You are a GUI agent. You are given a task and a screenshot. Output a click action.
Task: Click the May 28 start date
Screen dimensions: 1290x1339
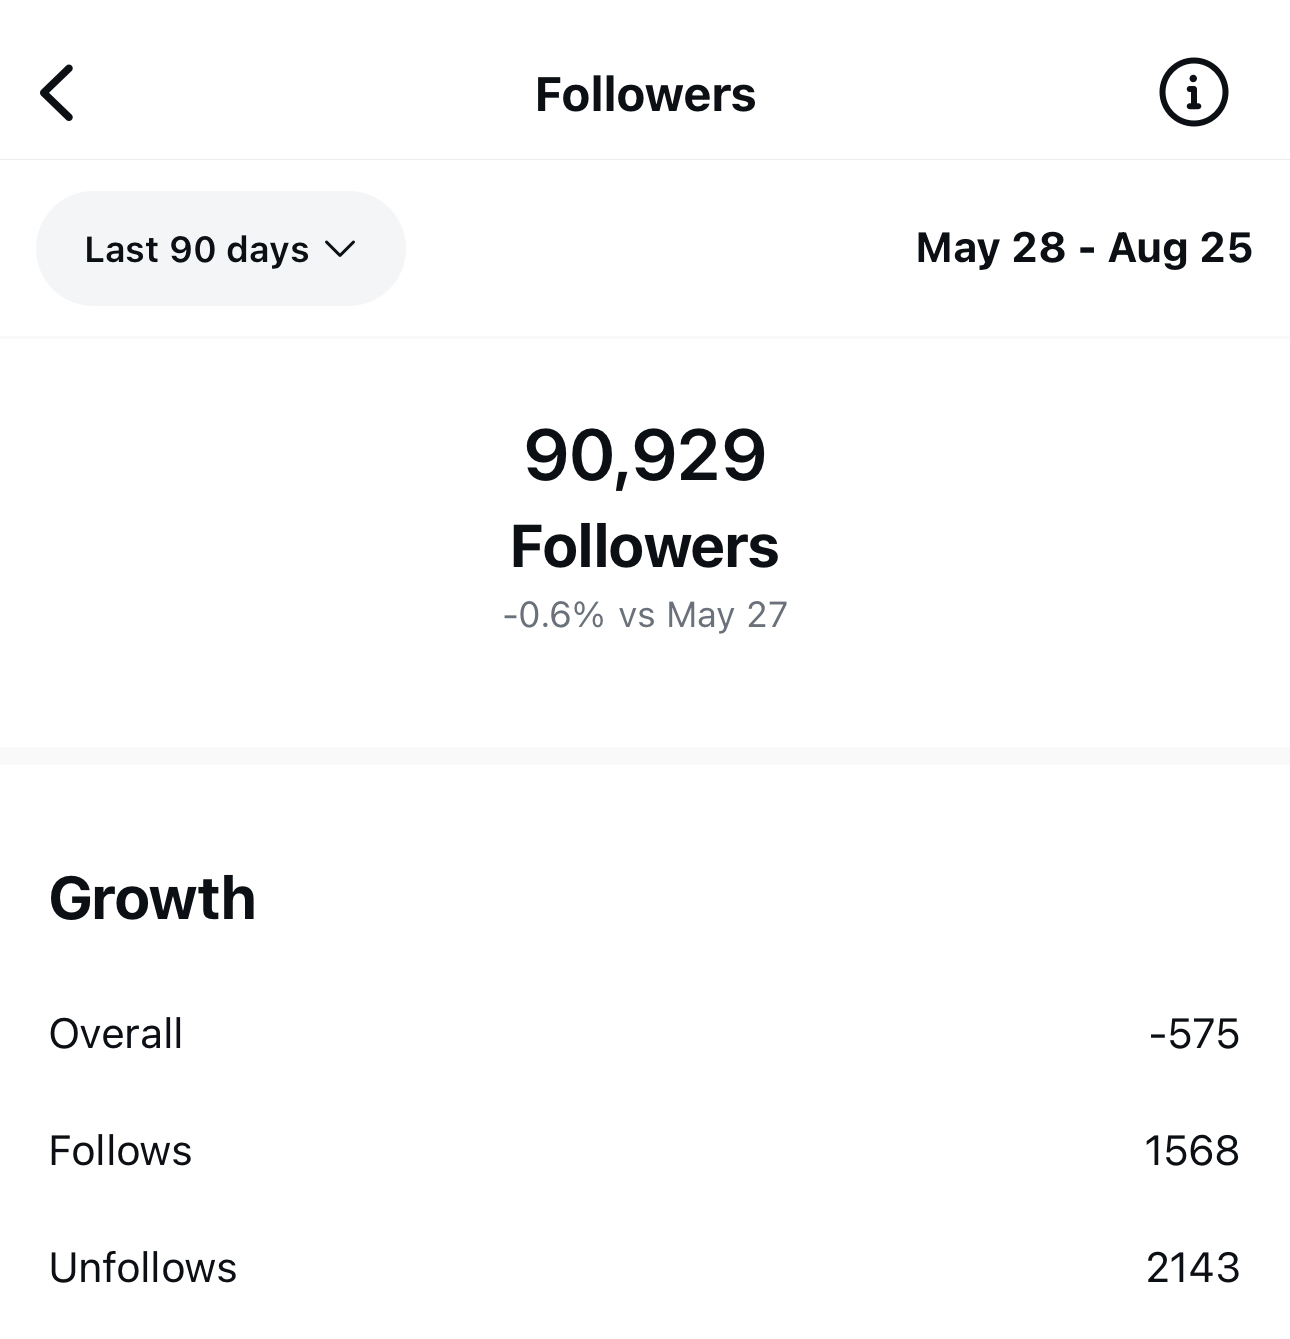(991, 248)
